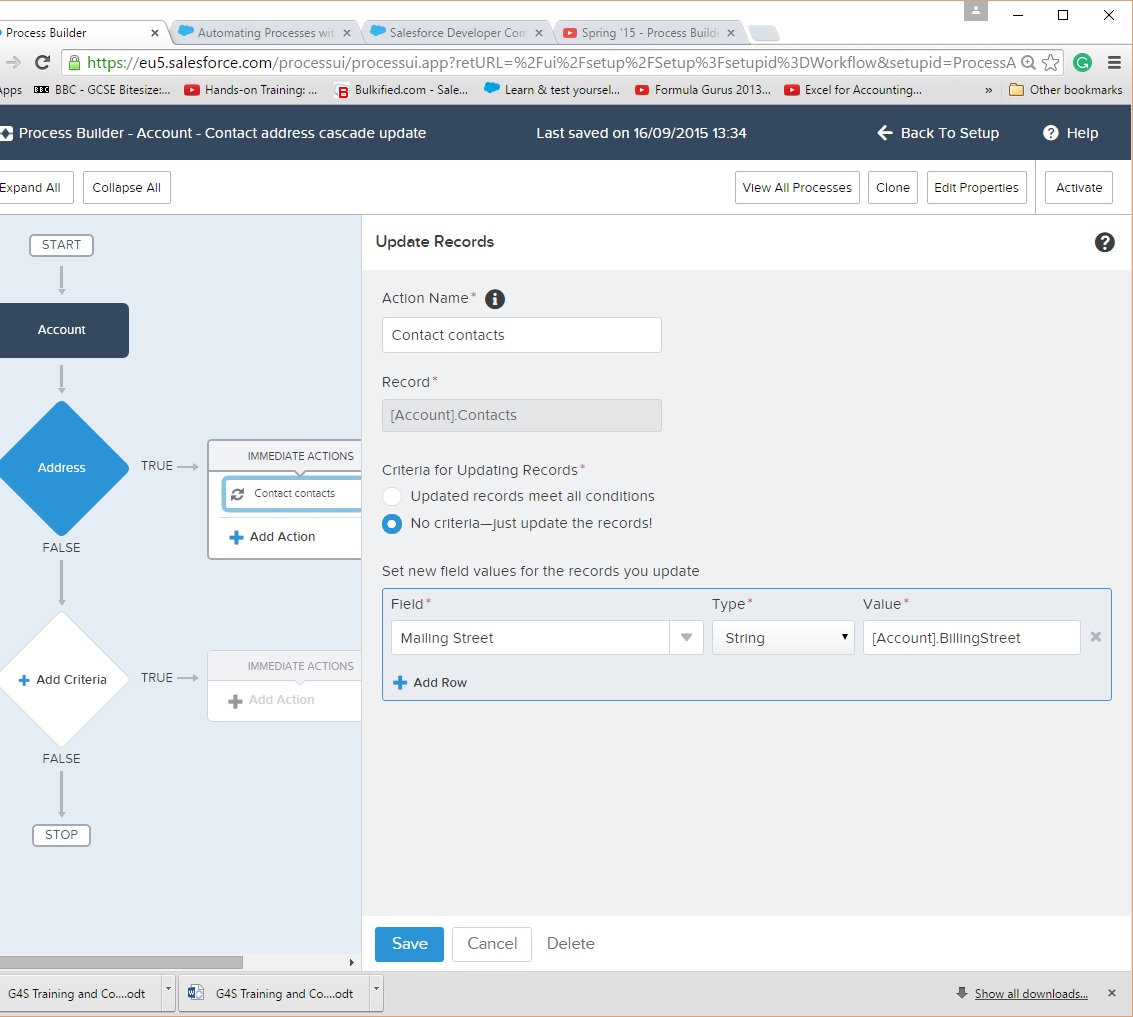Open the BBC GCSE Bitesize bookmark
This screenshot has width=1133, height=1017.
coord(102,90)
